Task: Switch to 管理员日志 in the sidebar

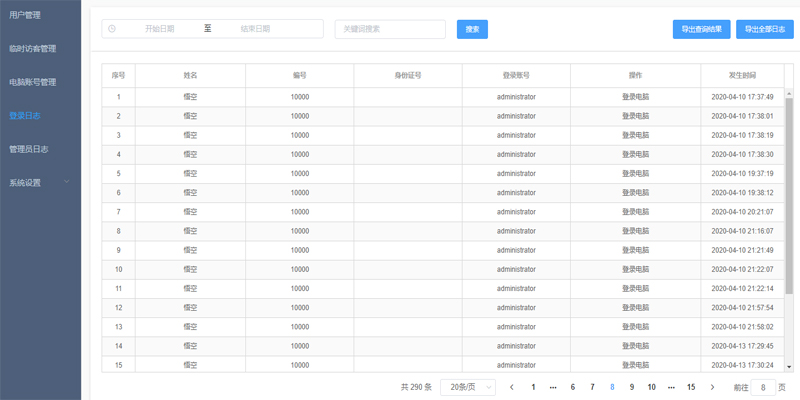Action: point(29,149)
